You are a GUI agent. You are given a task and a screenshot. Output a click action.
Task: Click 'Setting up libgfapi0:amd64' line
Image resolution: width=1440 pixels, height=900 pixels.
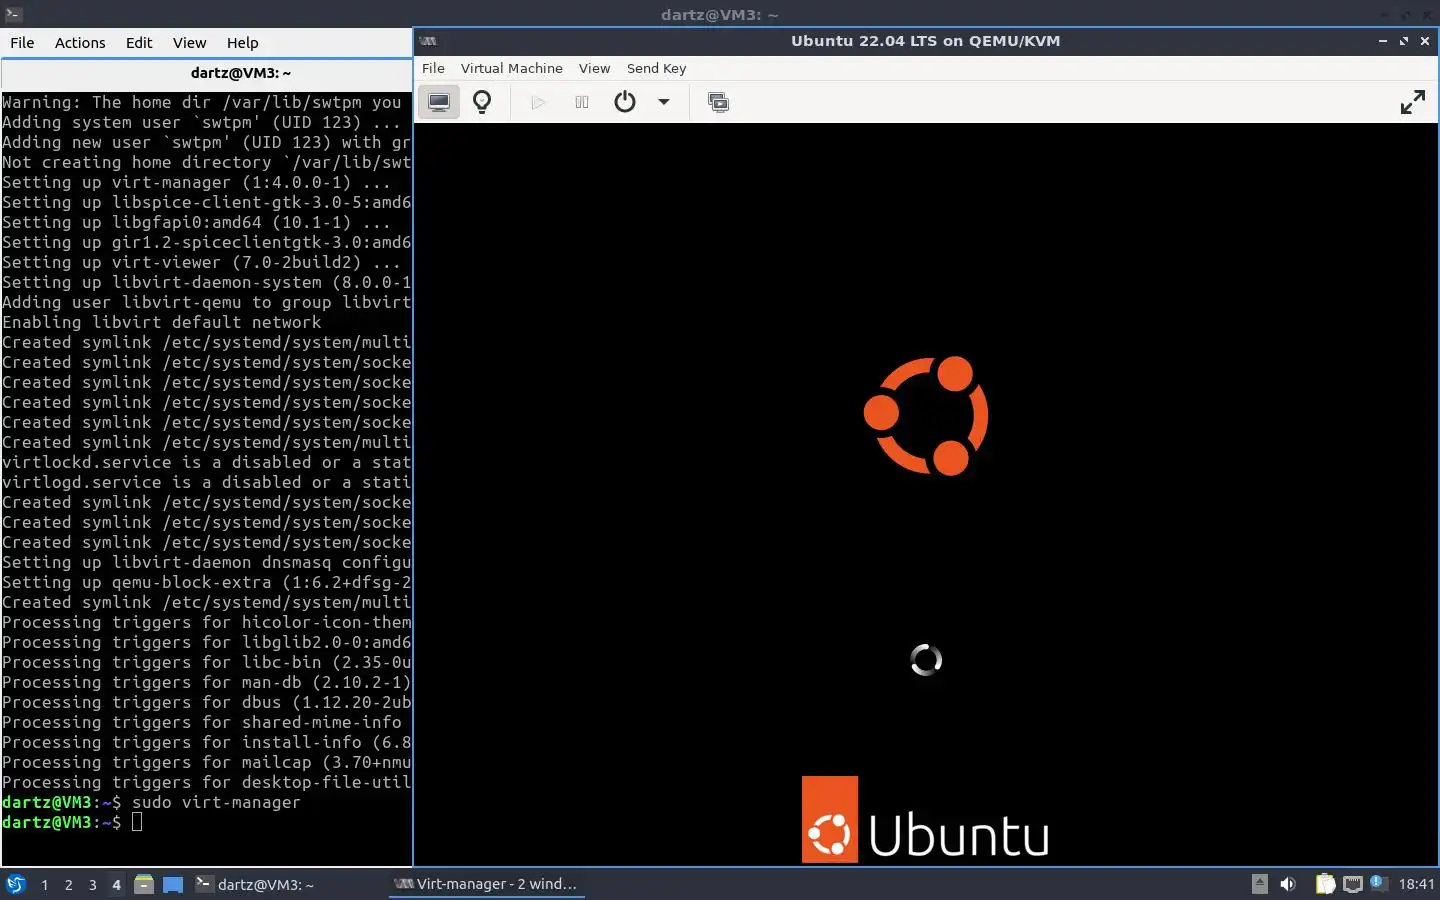(x=196, y=222)
